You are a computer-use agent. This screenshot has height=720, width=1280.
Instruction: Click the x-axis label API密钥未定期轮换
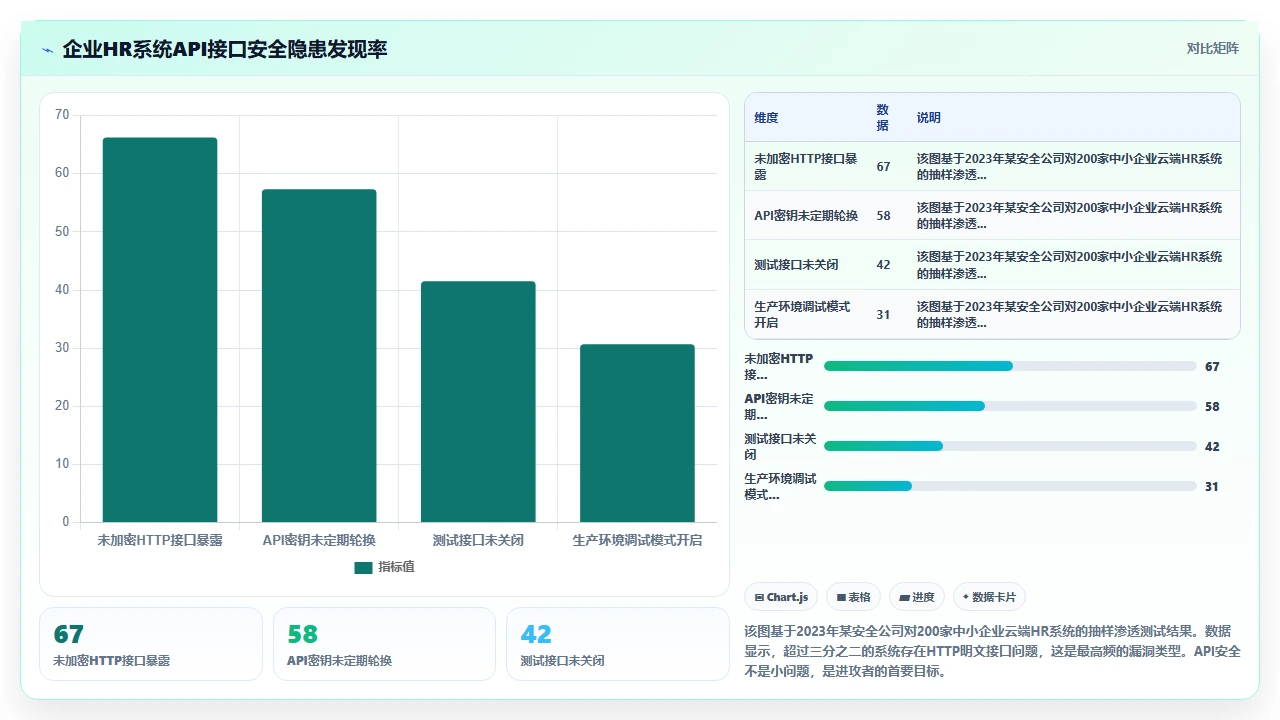319,540
